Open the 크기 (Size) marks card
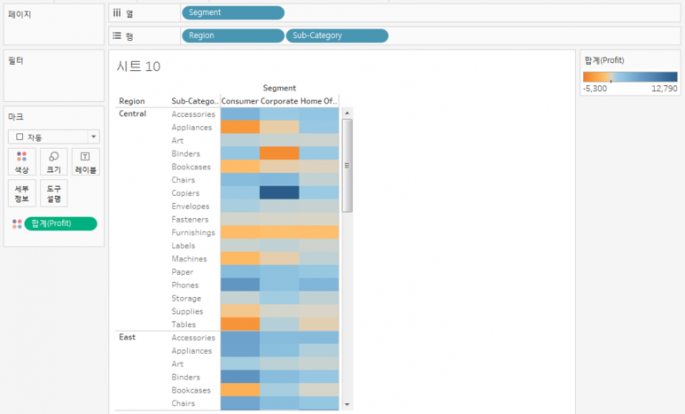685x414 pixels. pyautogui.click(x=53, y=162)
